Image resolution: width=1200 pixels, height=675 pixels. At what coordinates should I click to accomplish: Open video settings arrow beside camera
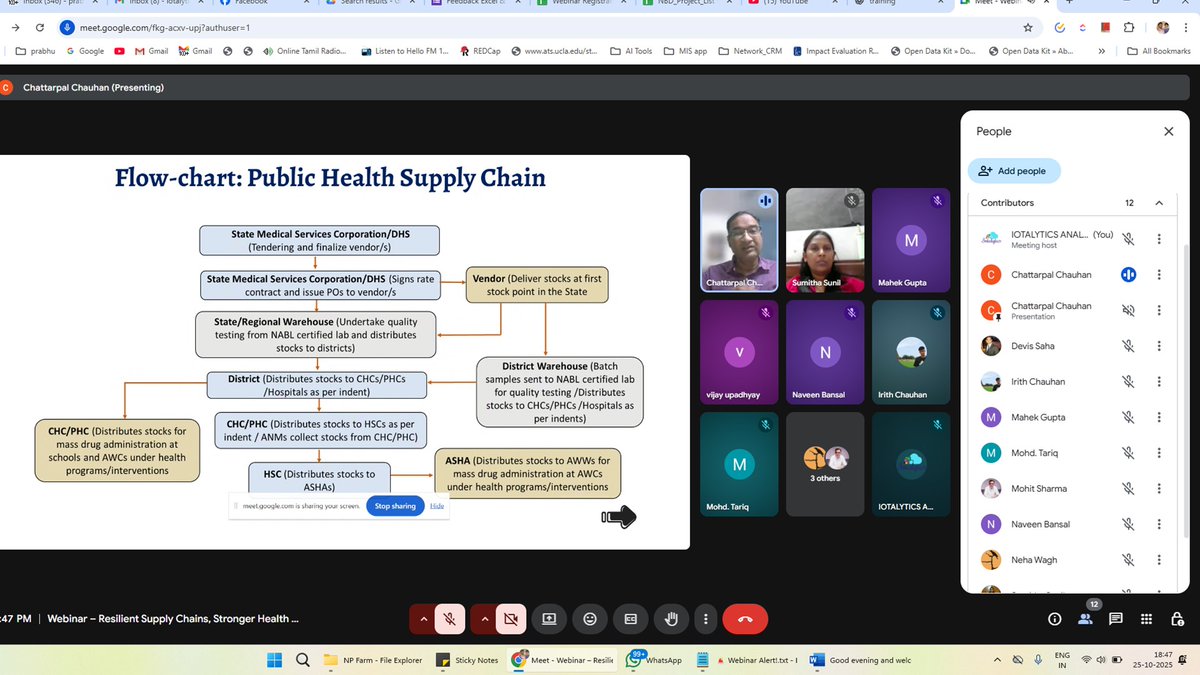coord(483,619)
